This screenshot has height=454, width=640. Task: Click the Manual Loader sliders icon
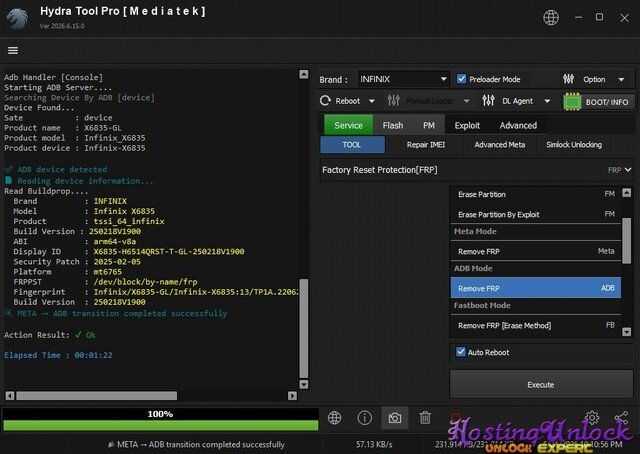coord(393,100)
